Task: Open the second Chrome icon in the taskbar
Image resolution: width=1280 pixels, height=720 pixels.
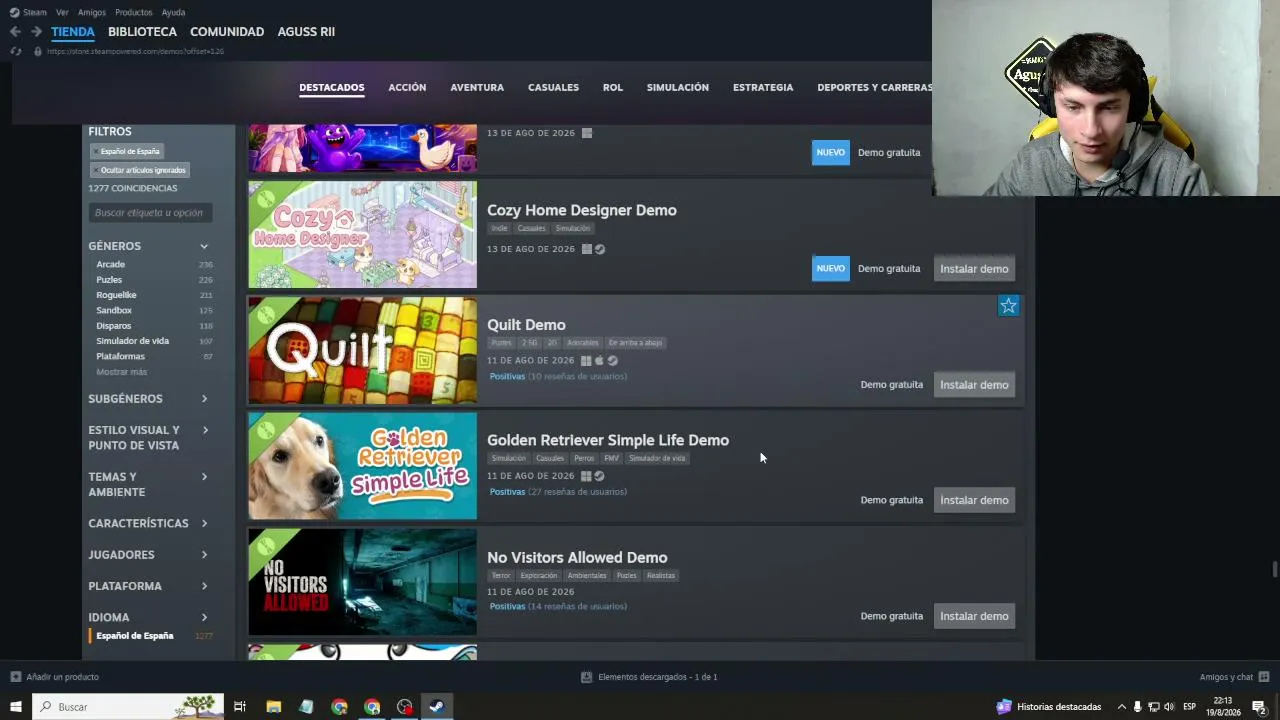Action: pos(372,707)
